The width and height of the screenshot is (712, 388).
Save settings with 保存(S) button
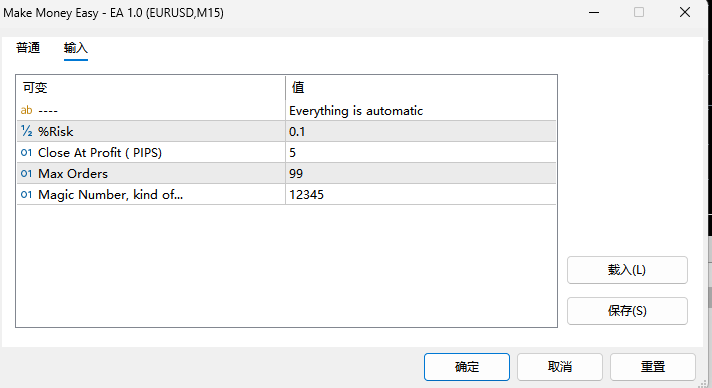click(627, 311)
